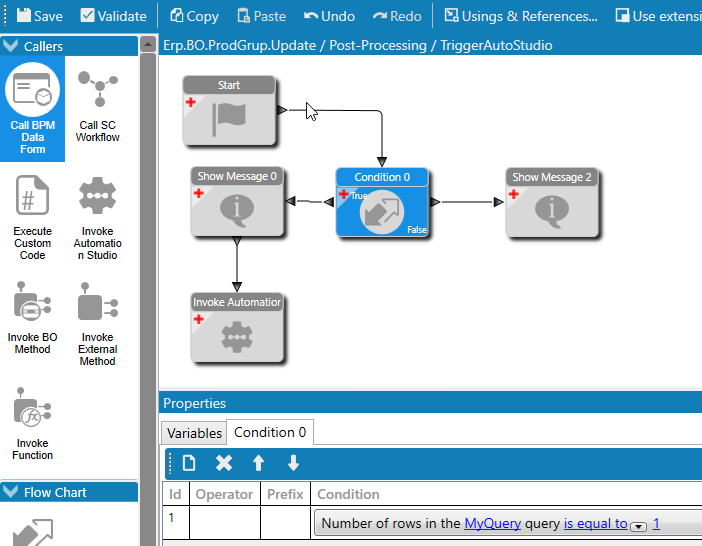Click the Id column header

click(x=176, y=494)
